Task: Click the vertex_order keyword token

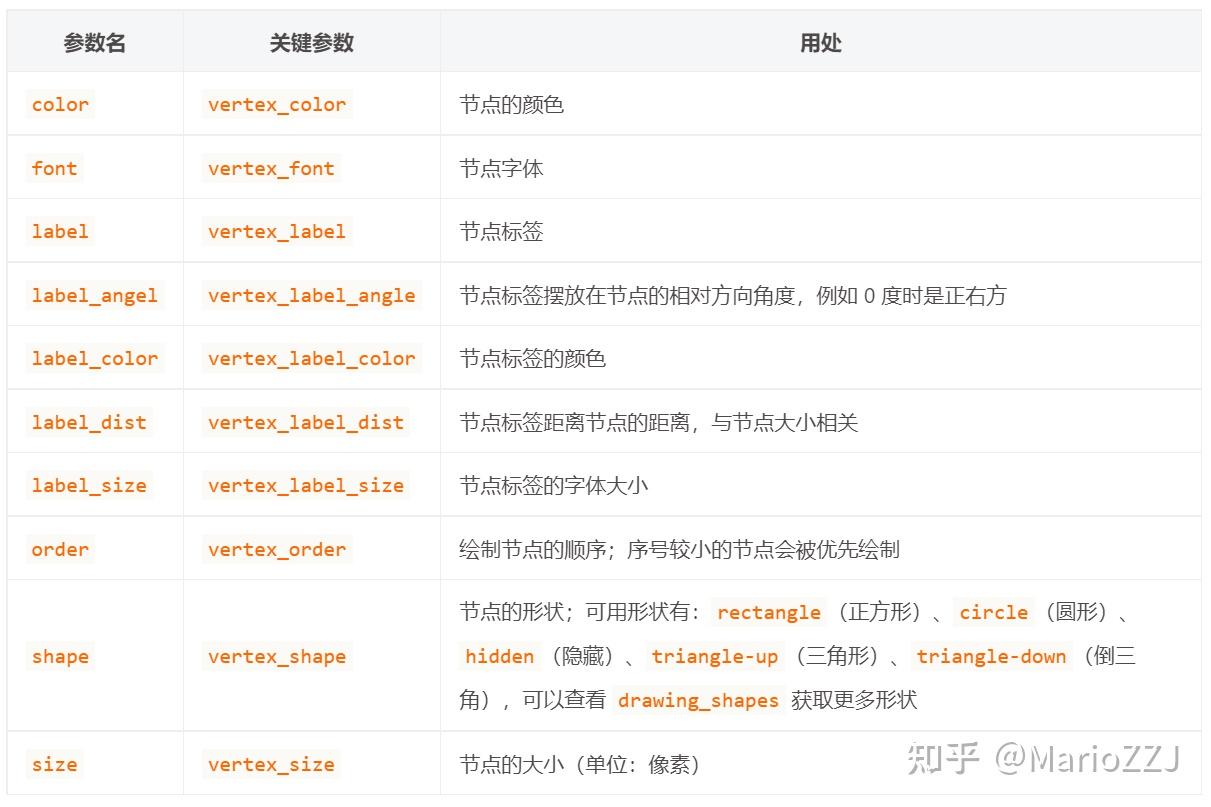Action: [276, 549]
